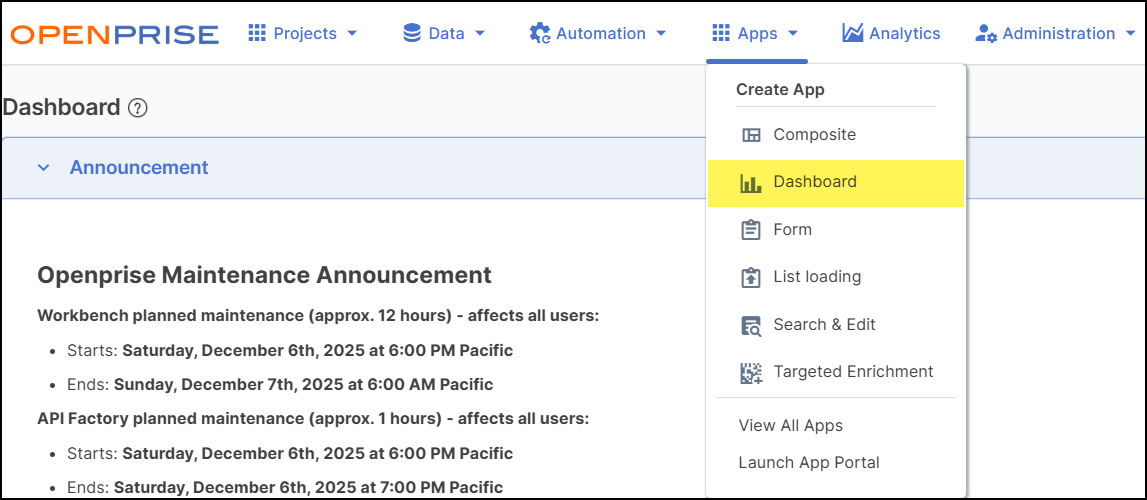Click the Projects grid icon
This screenshot has width=1147, height=500.
pyautogui.click(x=257, y=33)
